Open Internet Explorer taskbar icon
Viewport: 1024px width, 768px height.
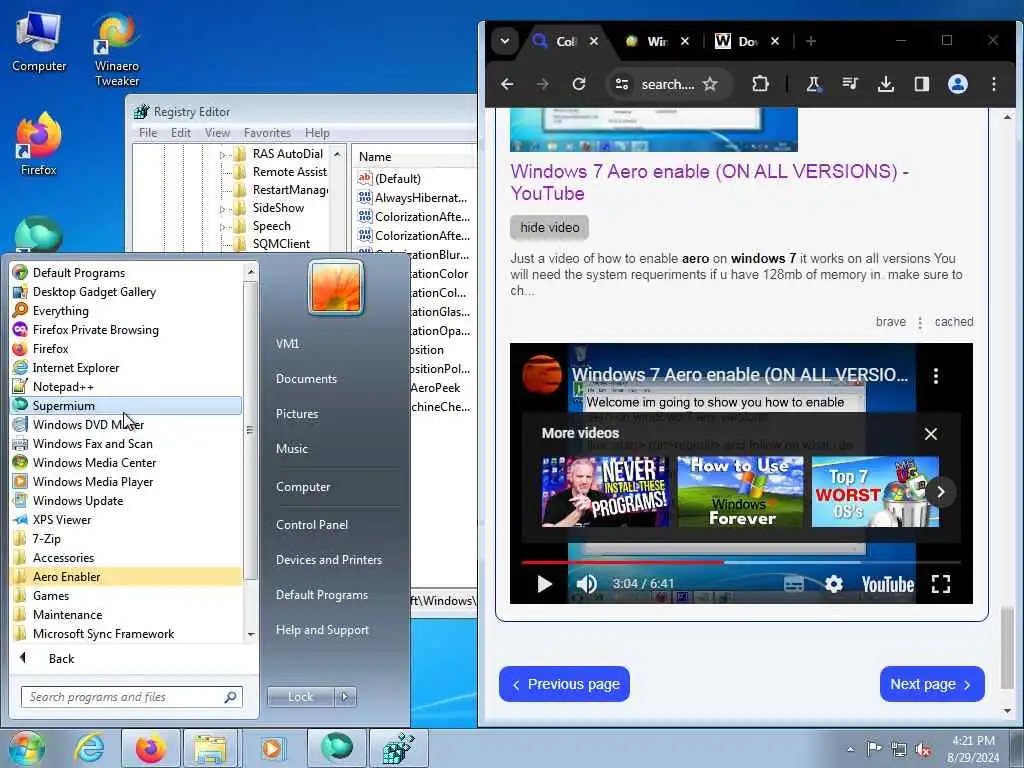(89, 748)
